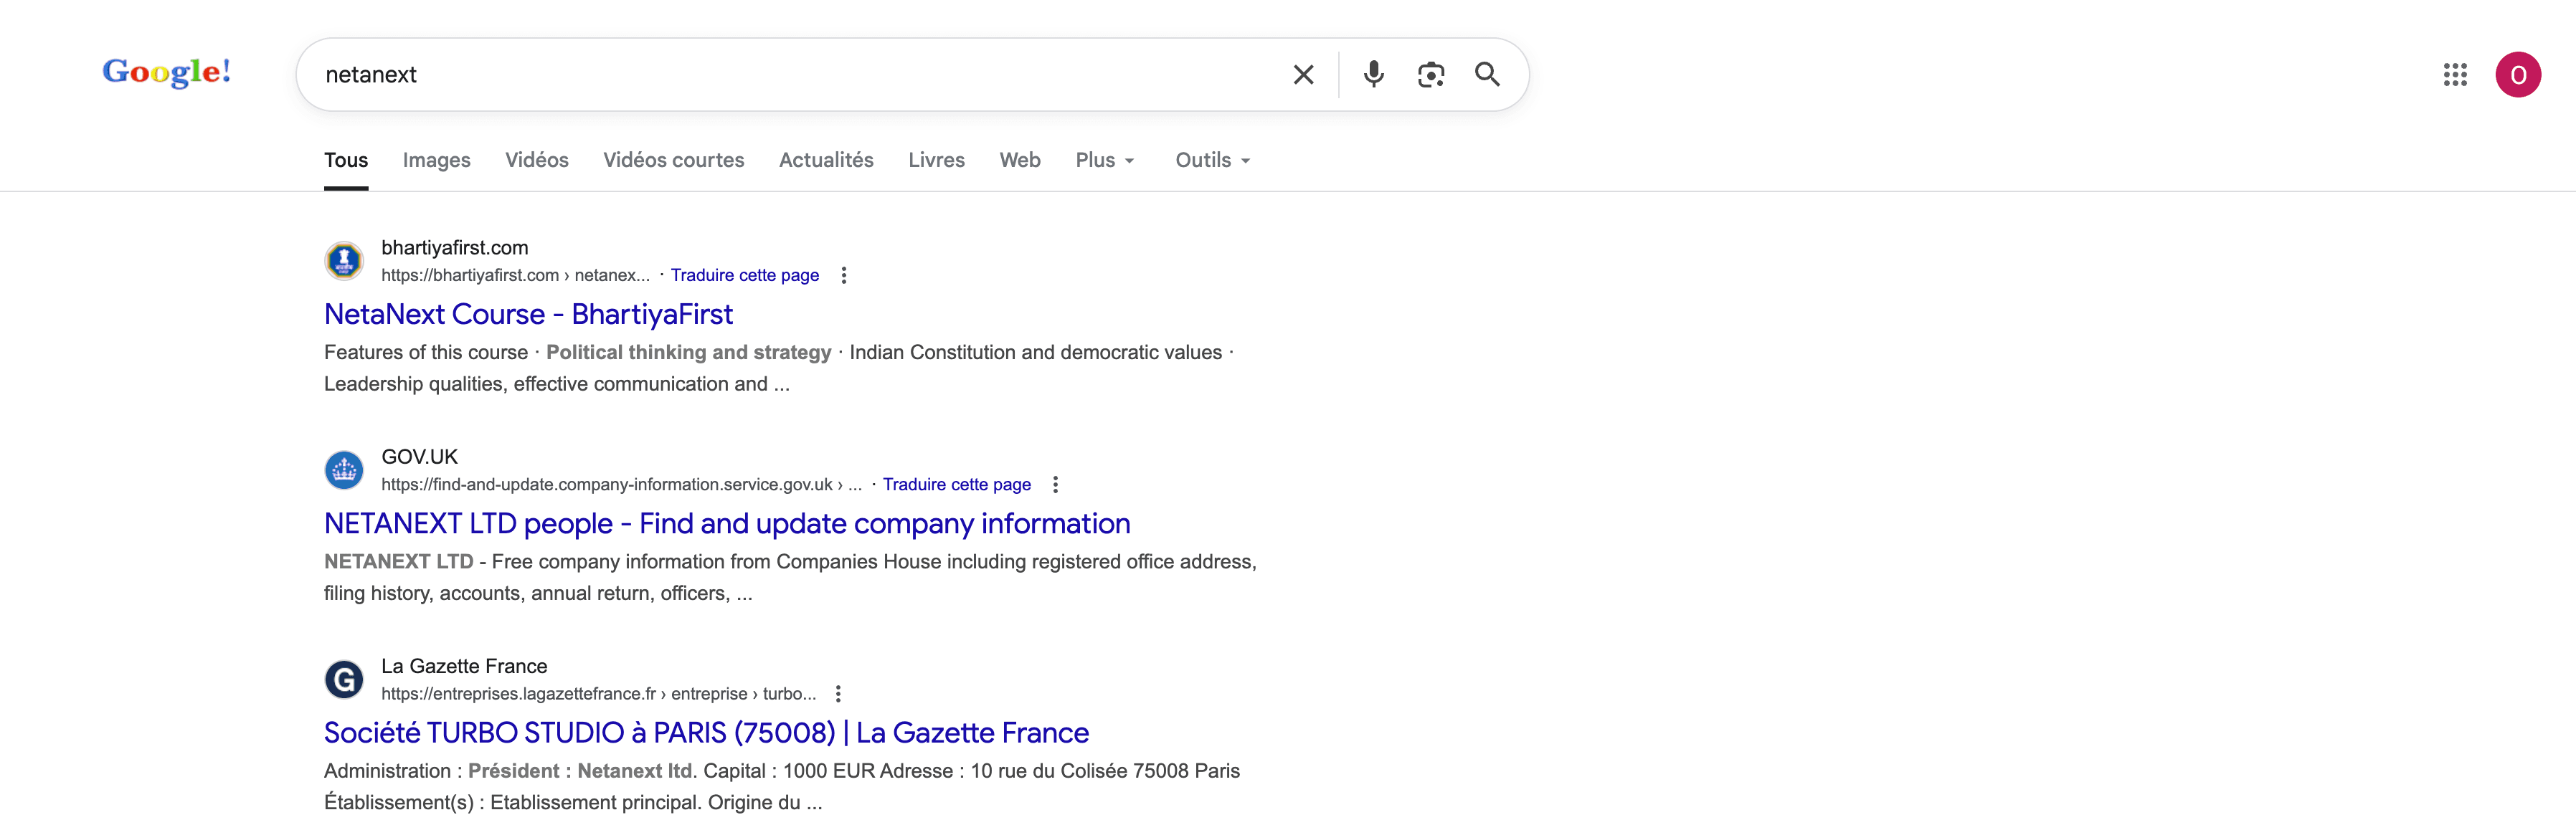Switch to the Images tab
This screenshot has height=820, width=2576.
436,160
